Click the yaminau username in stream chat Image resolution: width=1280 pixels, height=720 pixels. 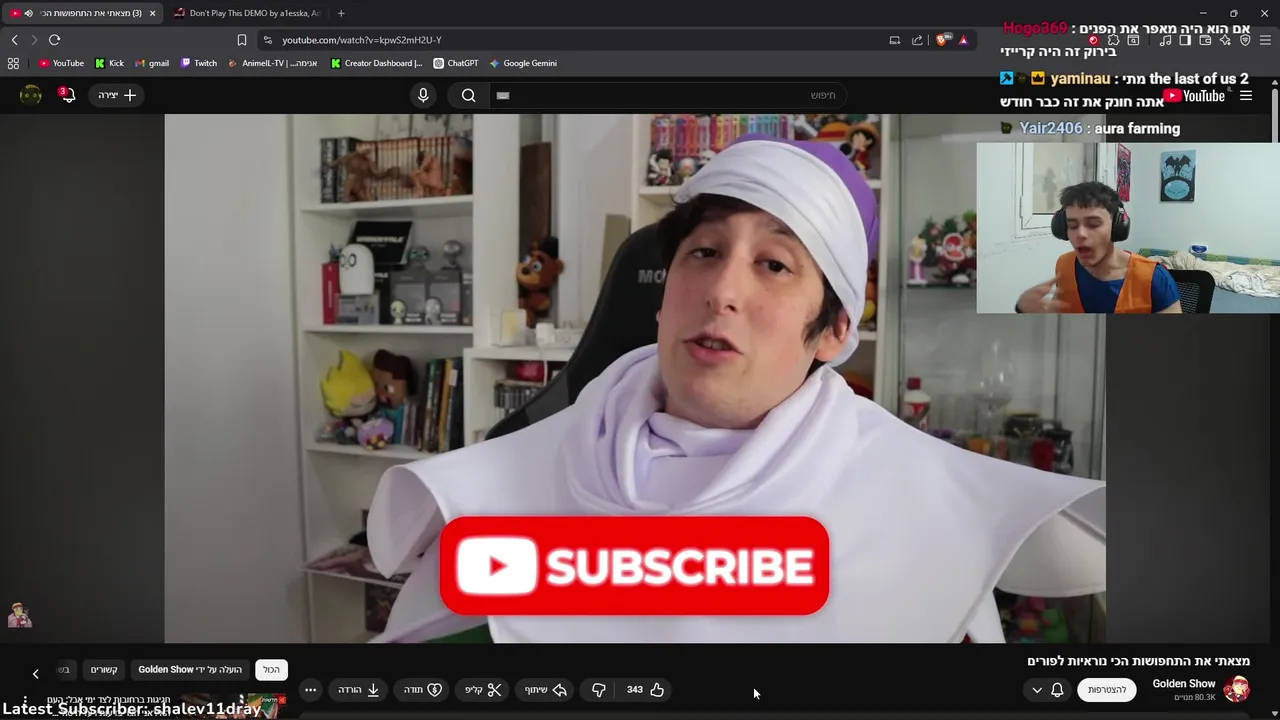pos(1080,78)
